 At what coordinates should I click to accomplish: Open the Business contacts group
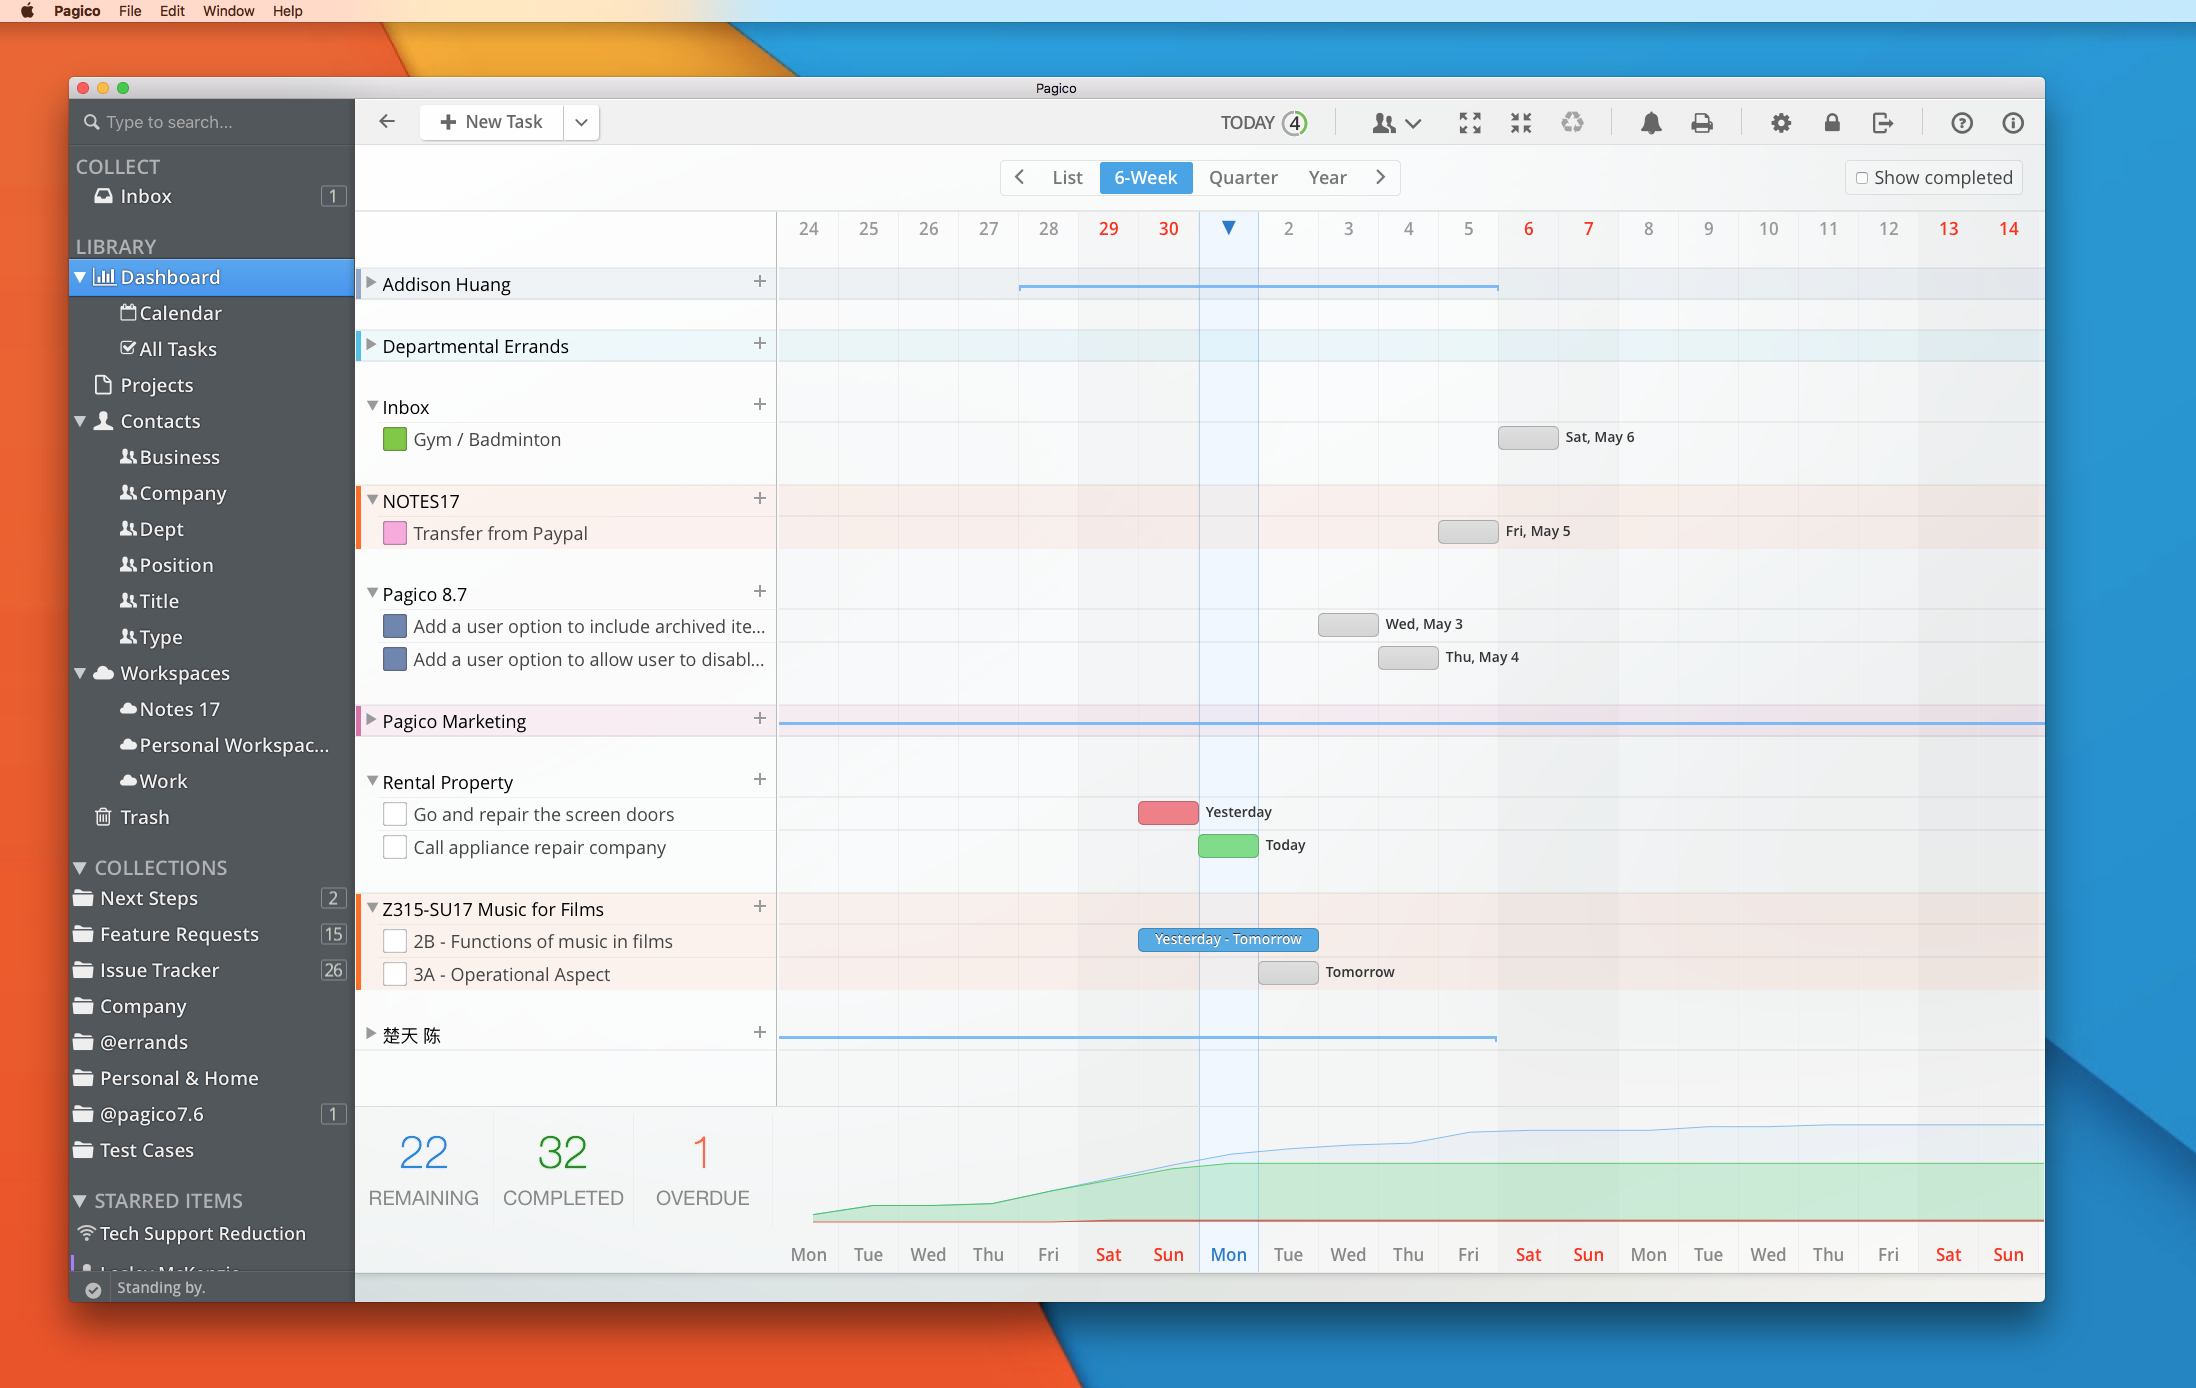pyautogui.click(x=212, y=457)
